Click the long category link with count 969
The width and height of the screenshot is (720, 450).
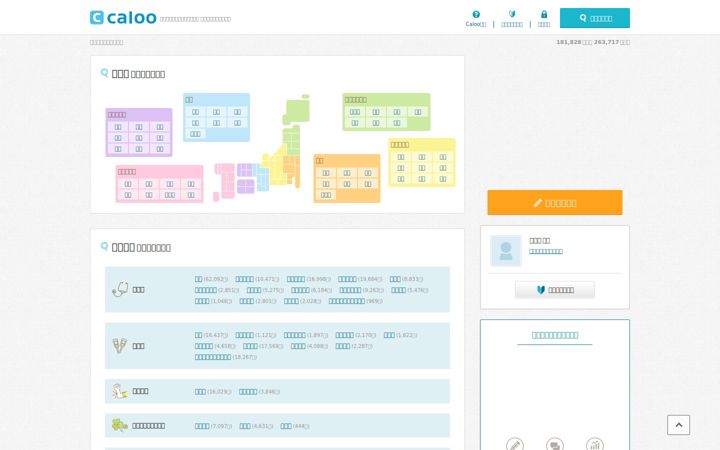347,301
